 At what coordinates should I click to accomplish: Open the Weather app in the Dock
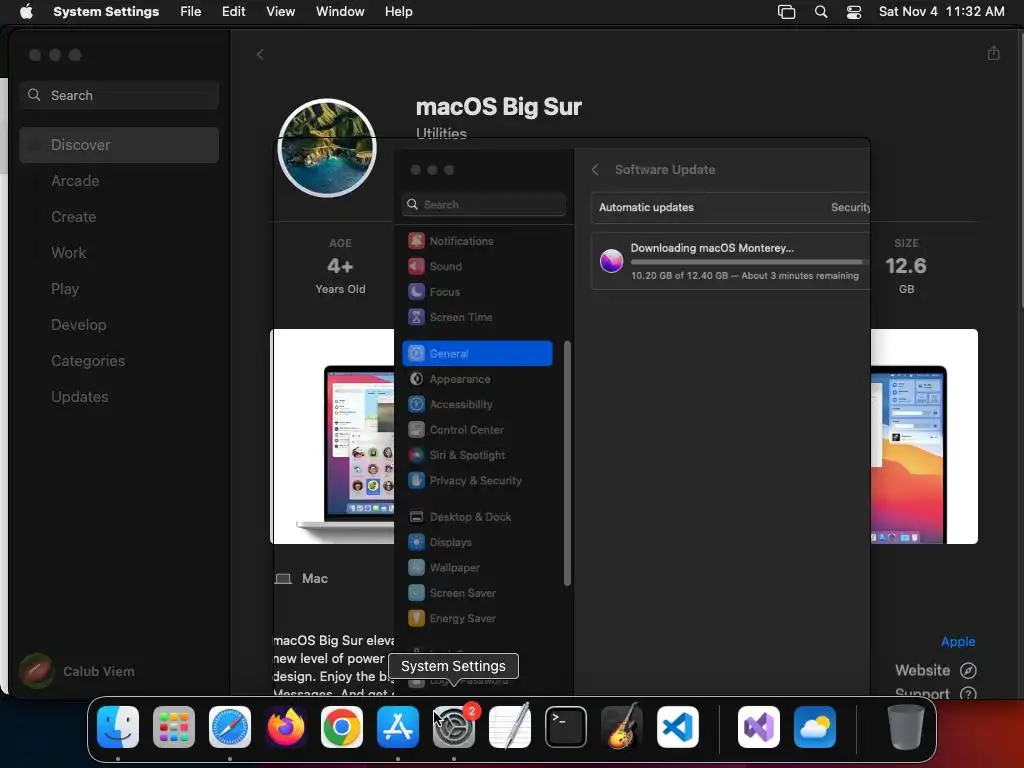tap(815, 727)
